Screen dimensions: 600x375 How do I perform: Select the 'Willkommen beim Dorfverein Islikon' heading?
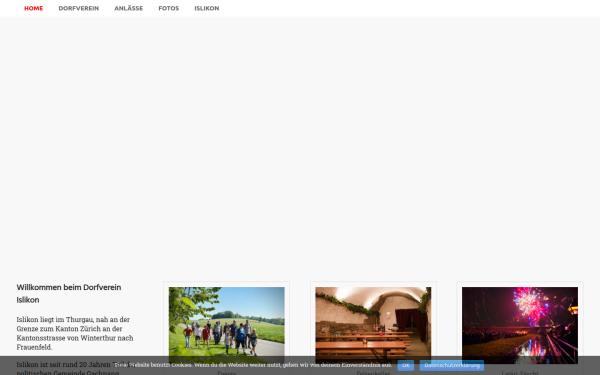point(69,293)
